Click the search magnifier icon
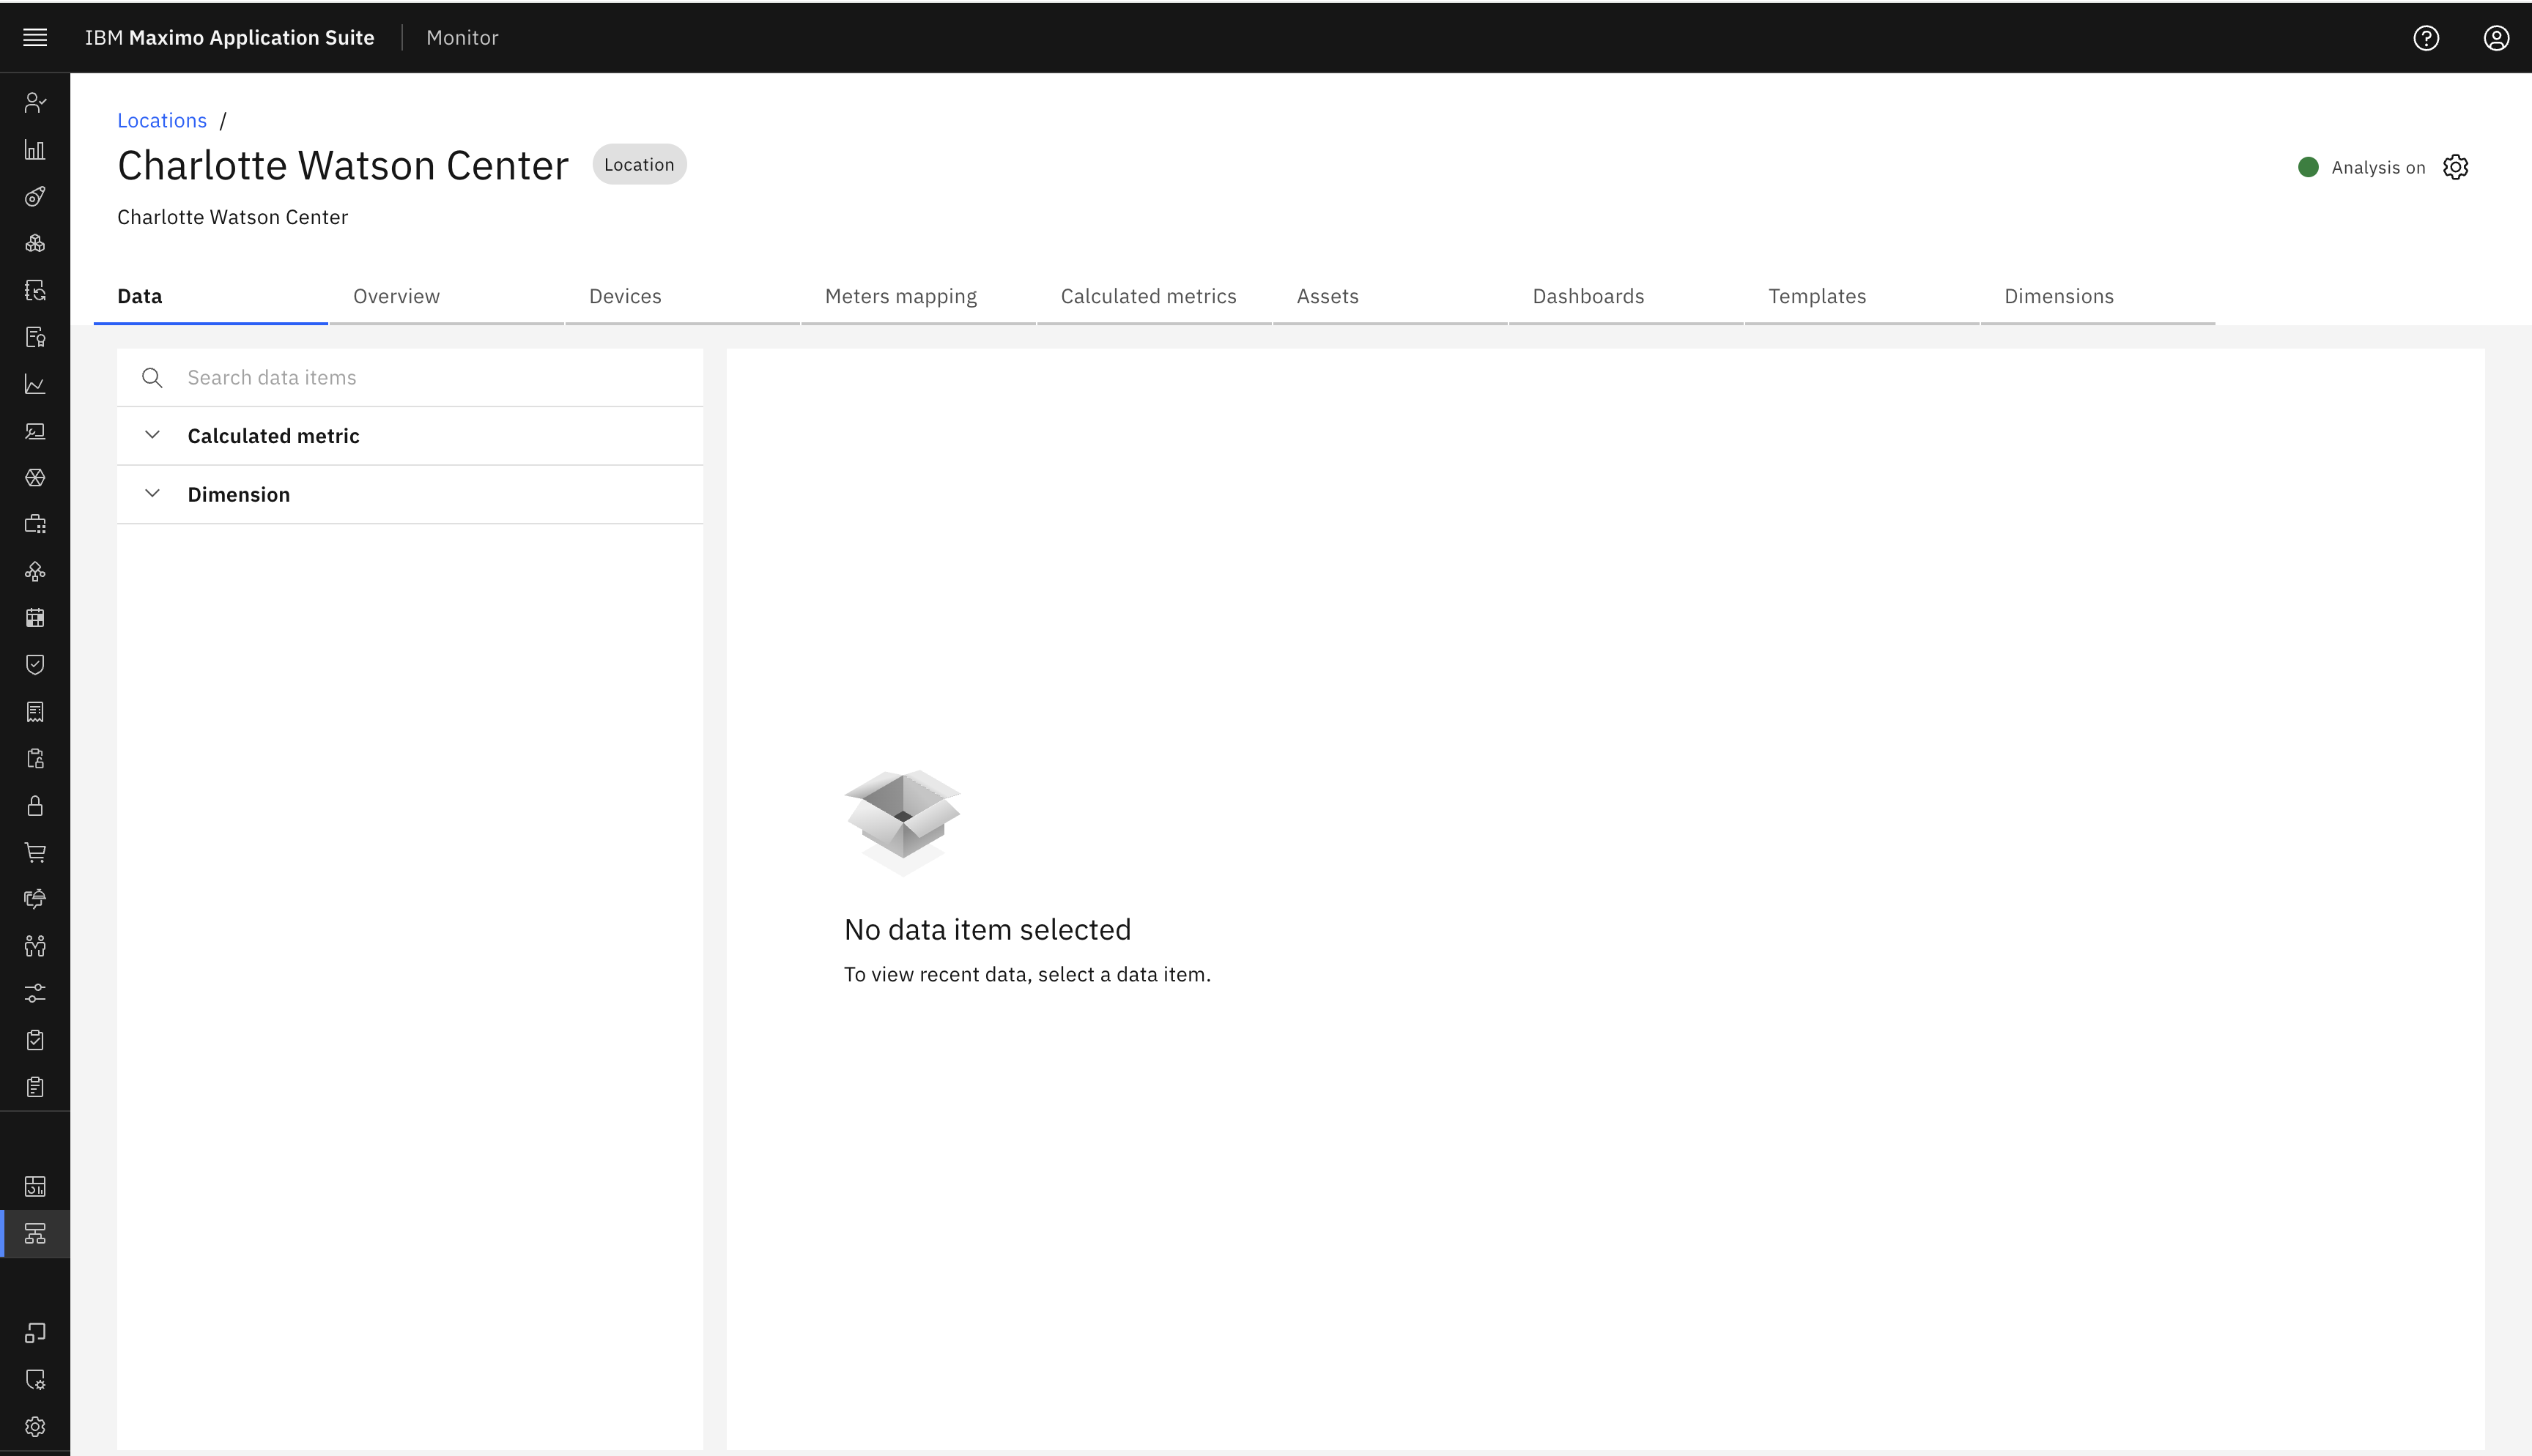Viewport: 2532px width, 1456px height. (152, 378)
